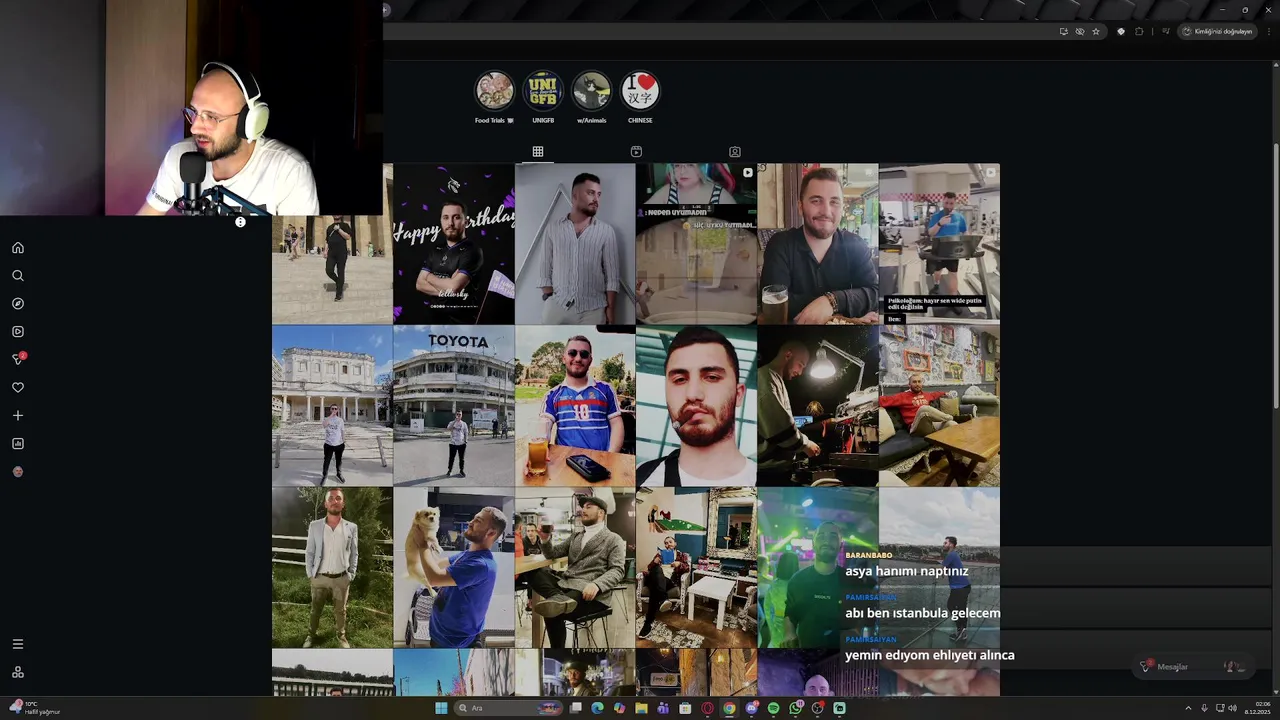Open the weather widget Hafif yağmur
The image size is (1280, 720).
[35, 708]
